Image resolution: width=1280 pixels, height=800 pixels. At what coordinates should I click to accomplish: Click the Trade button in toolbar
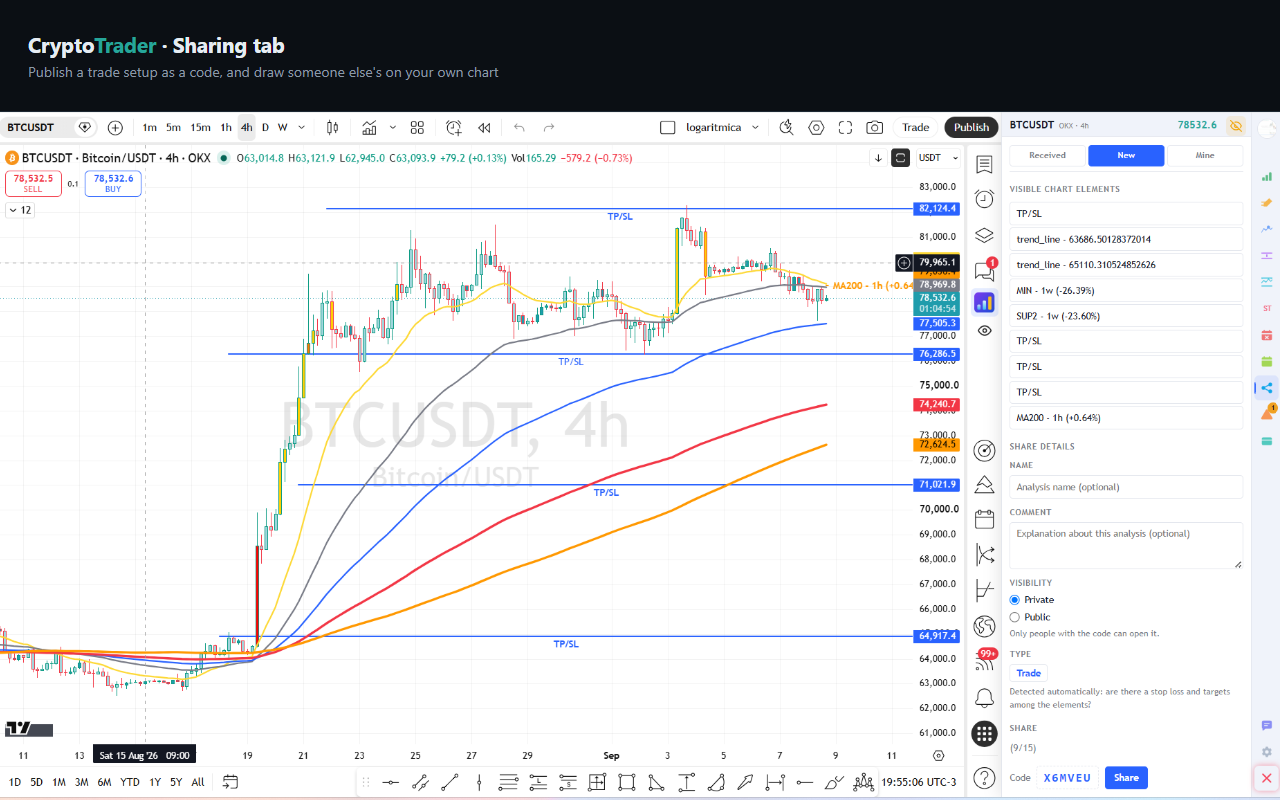coord(915,127)
